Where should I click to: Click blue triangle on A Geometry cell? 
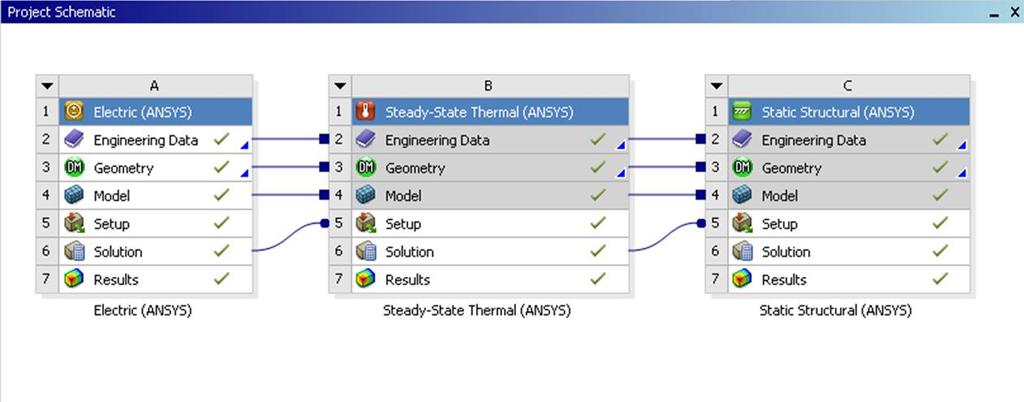coord(244,174)
